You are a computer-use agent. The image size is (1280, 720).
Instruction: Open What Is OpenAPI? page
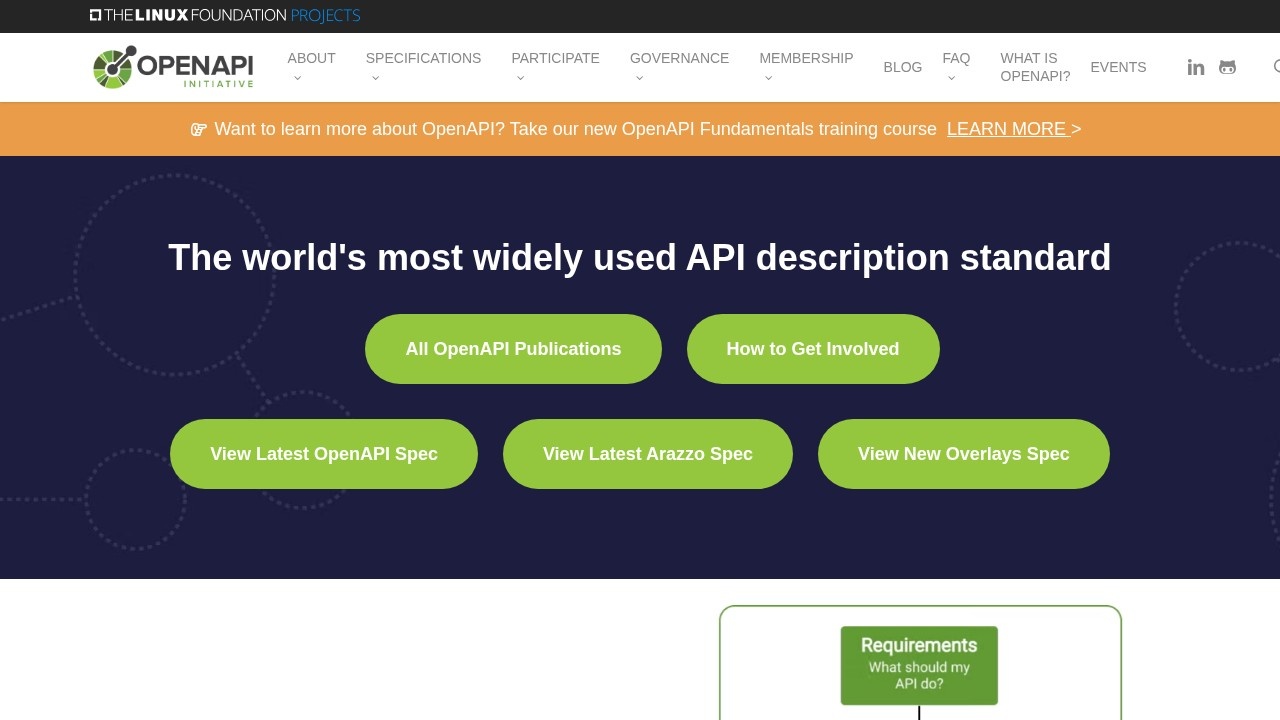[1035, 67]
